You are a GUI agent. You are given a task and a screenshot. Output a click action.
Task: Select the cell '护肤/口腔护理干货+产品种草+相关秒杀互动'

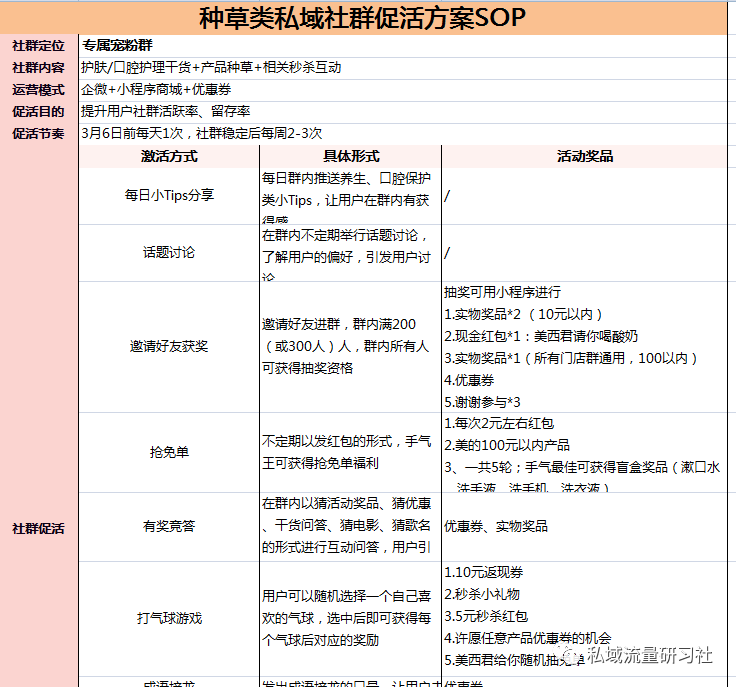tap(403, 68)
